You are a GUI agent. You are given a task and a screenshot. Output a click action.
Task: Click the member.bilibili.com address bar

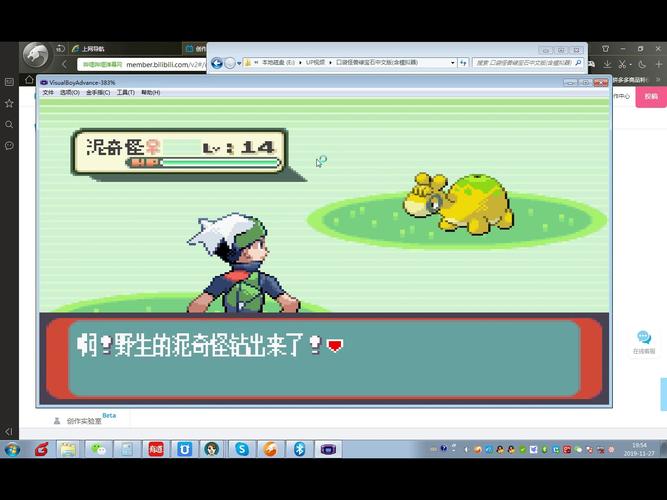click(x=143, y=65)
